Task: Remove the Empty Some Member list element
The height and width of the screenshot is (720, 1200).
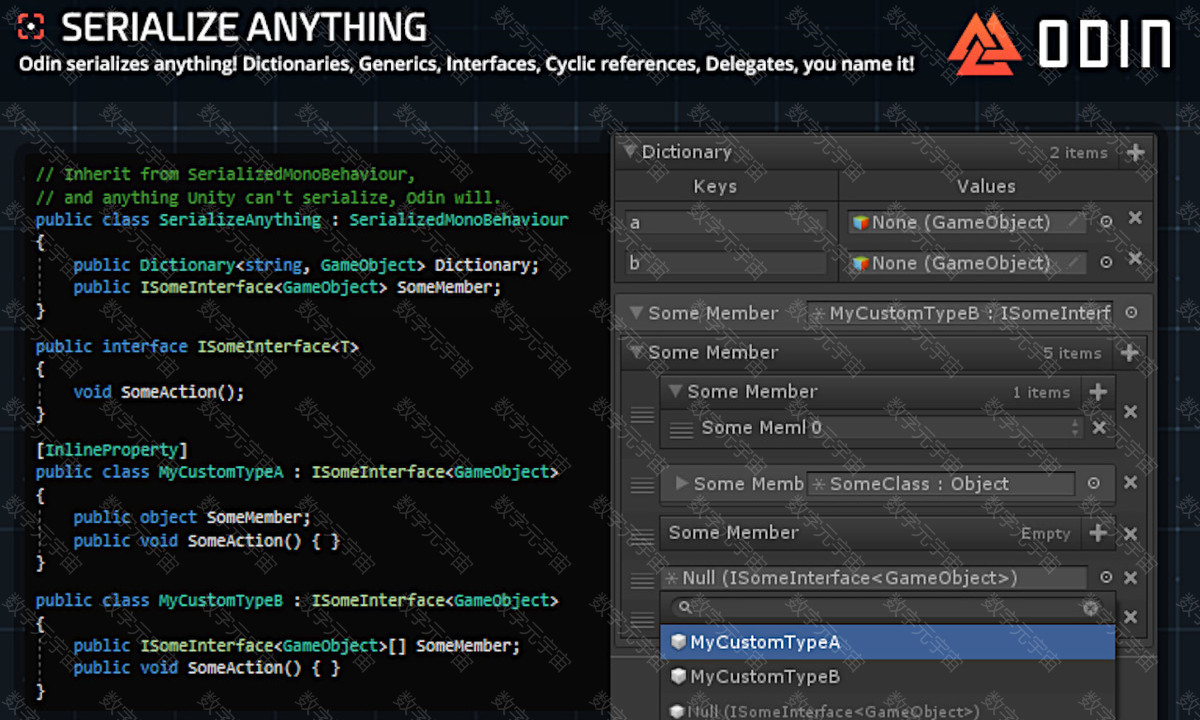Action: [1130, 534]
